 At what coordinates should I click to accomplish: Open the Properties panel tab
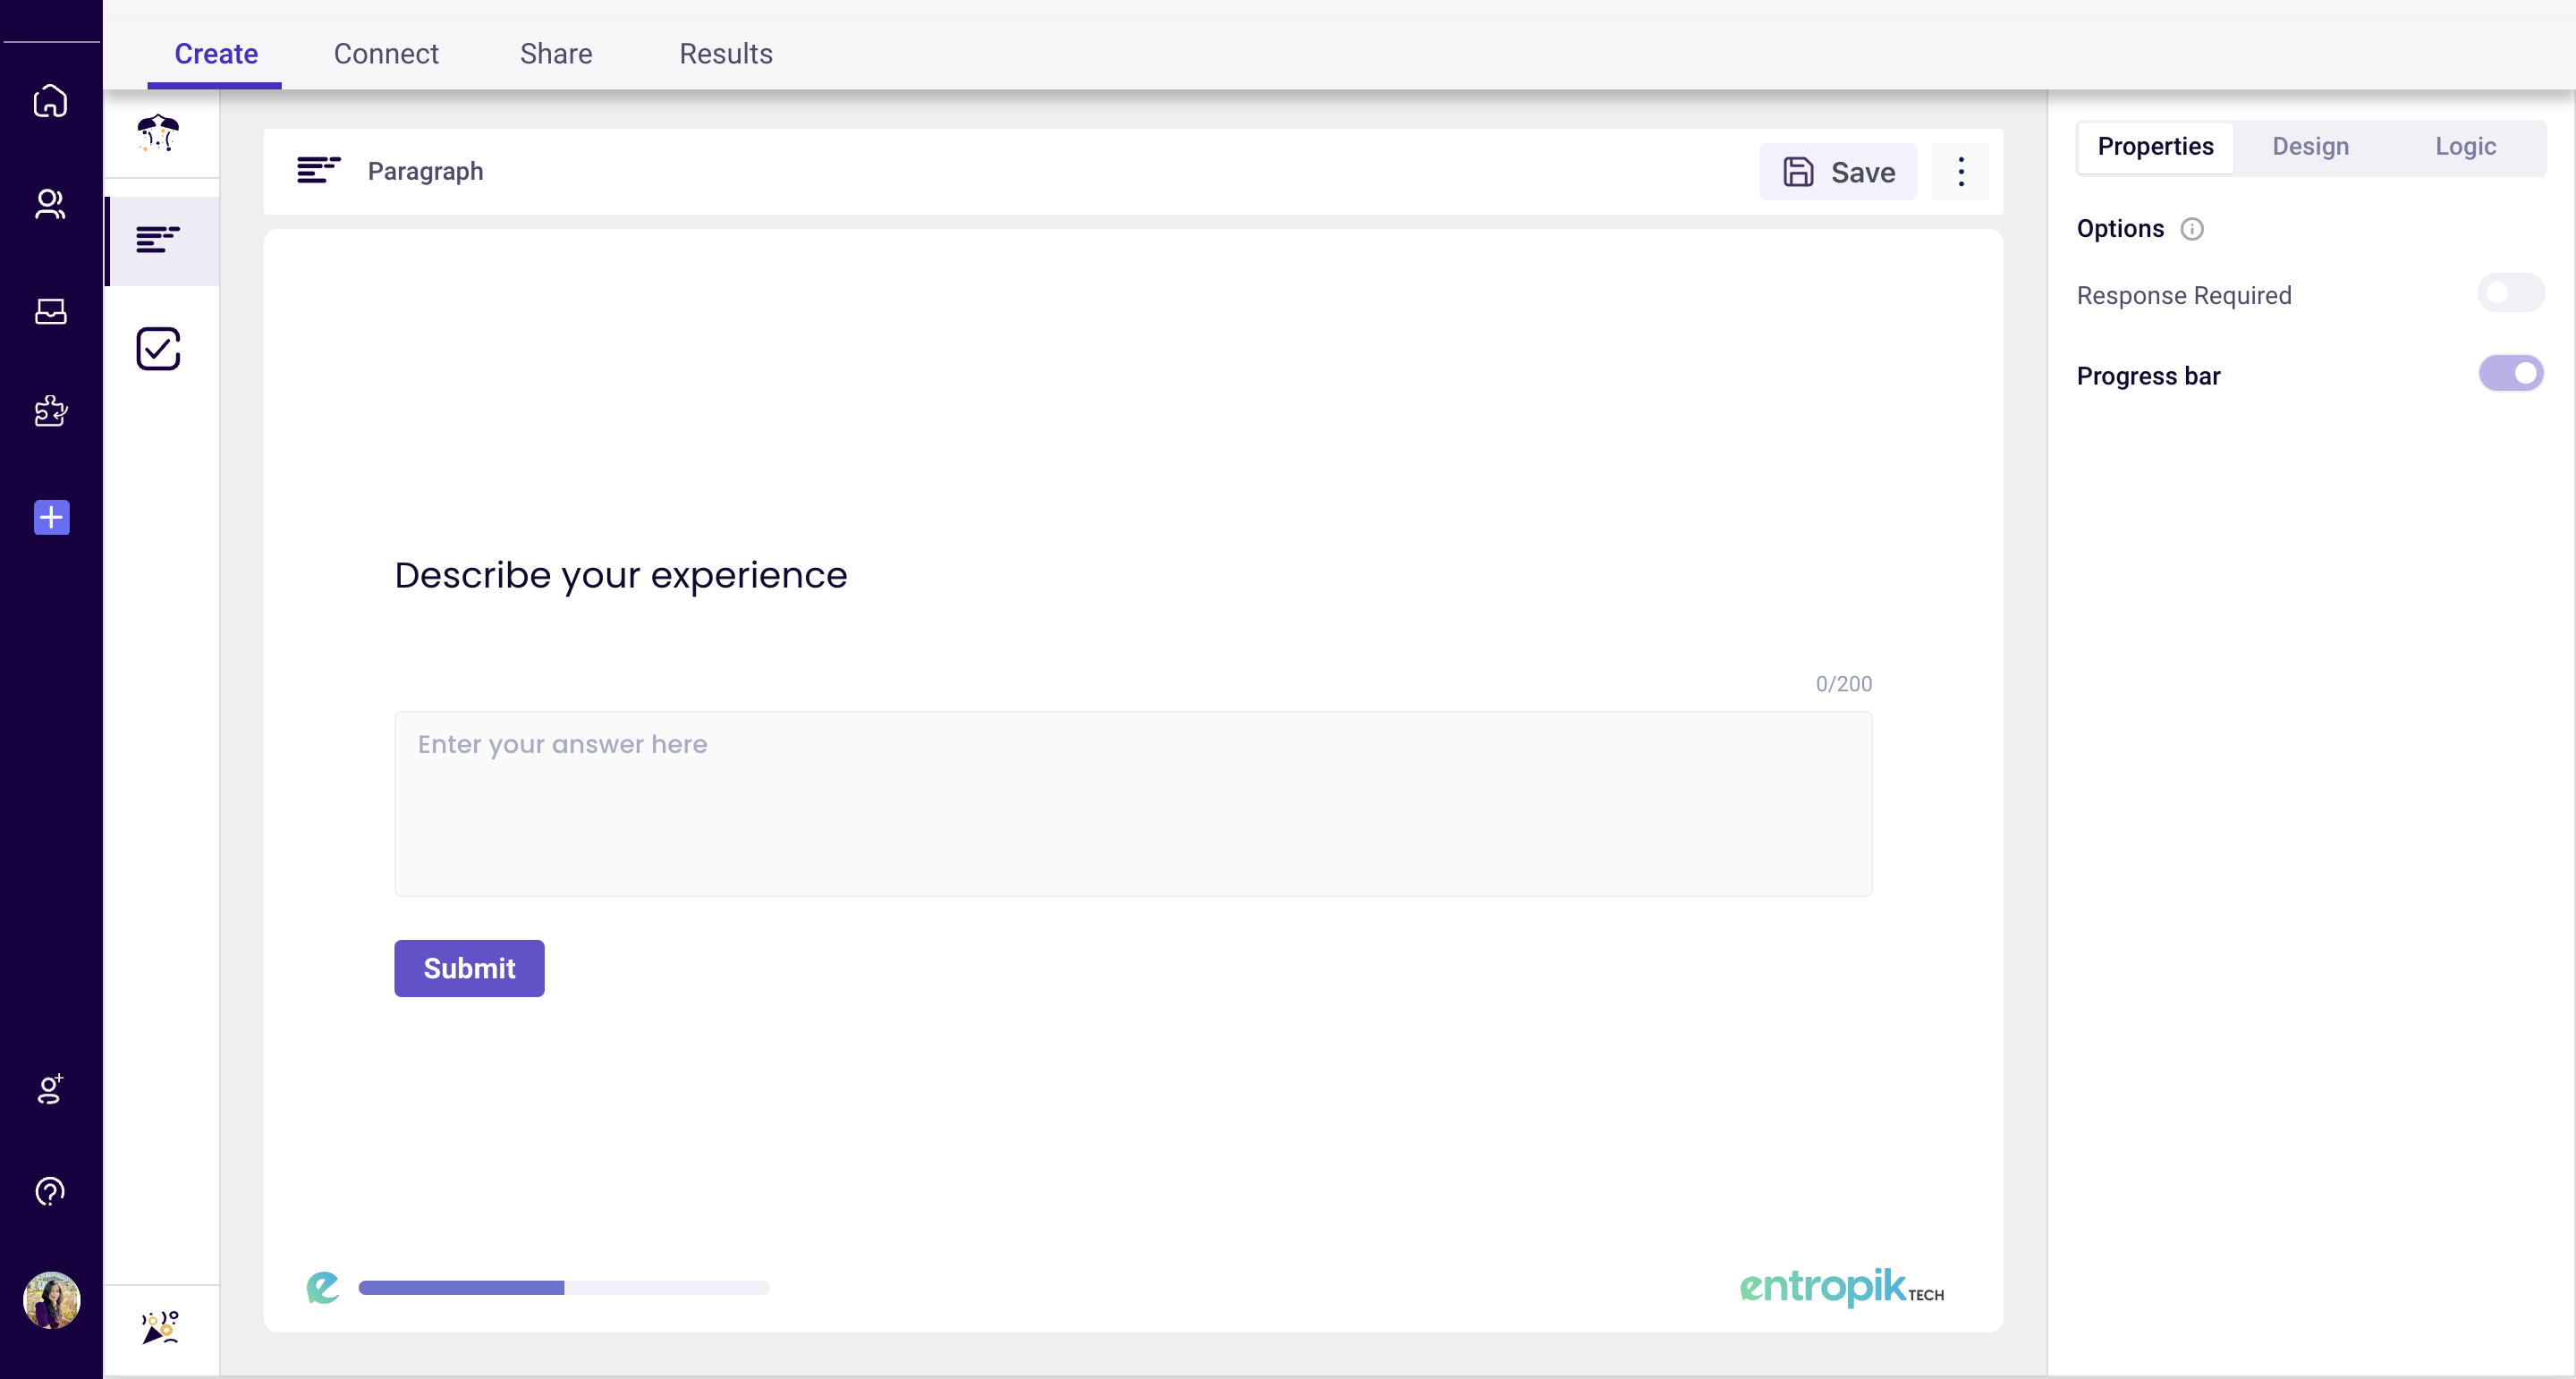pos(2155,147)
